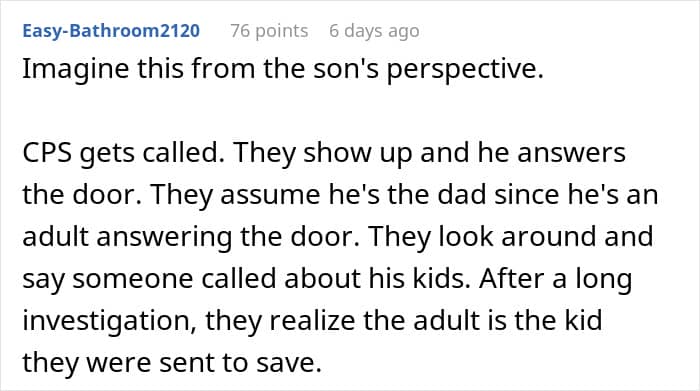Click the phrase After a long

(x=556, y=280)
